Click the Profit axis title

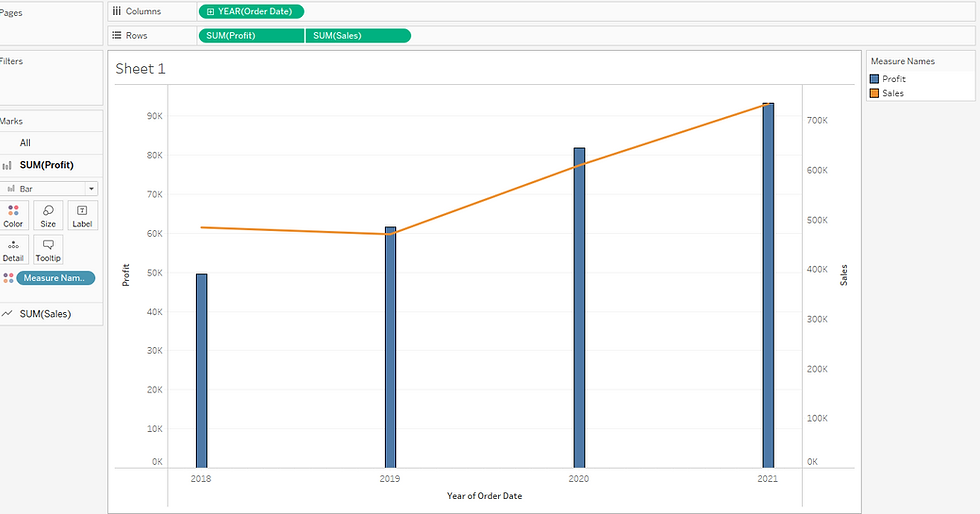[126, 275]
